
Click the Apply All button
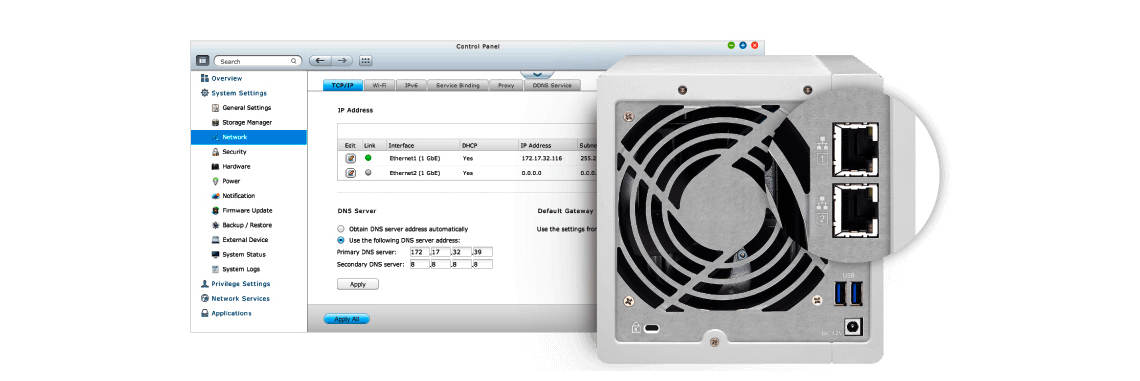coord(346,319)
